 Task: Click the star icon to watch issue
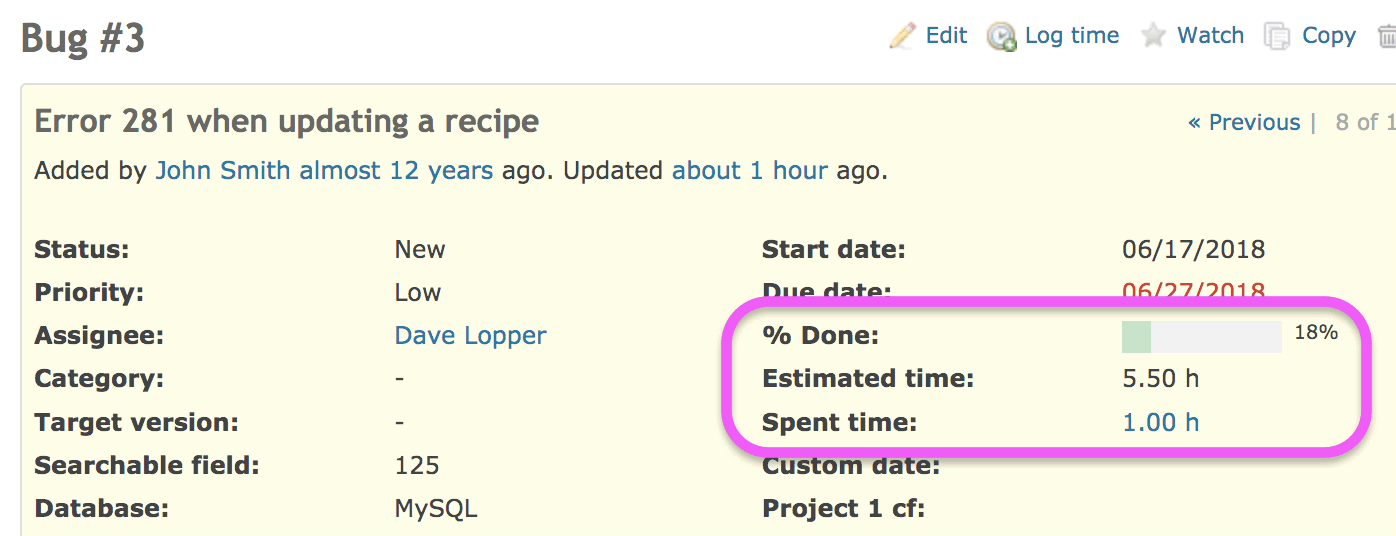click(1154, 36)
